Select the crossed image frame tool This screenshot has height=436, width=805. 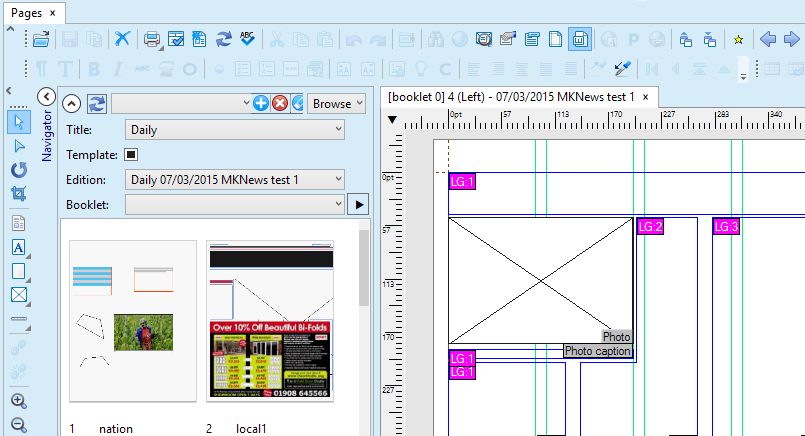click(19, 295)
